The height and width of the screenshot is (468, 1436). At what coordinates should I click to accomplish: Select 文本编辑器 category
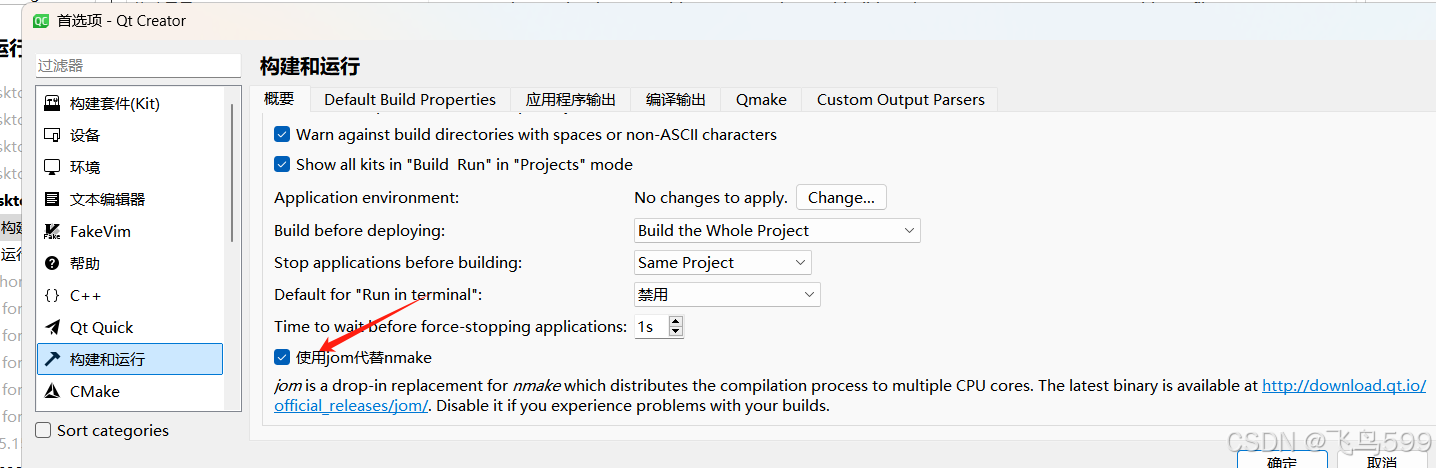click(130, 199)
